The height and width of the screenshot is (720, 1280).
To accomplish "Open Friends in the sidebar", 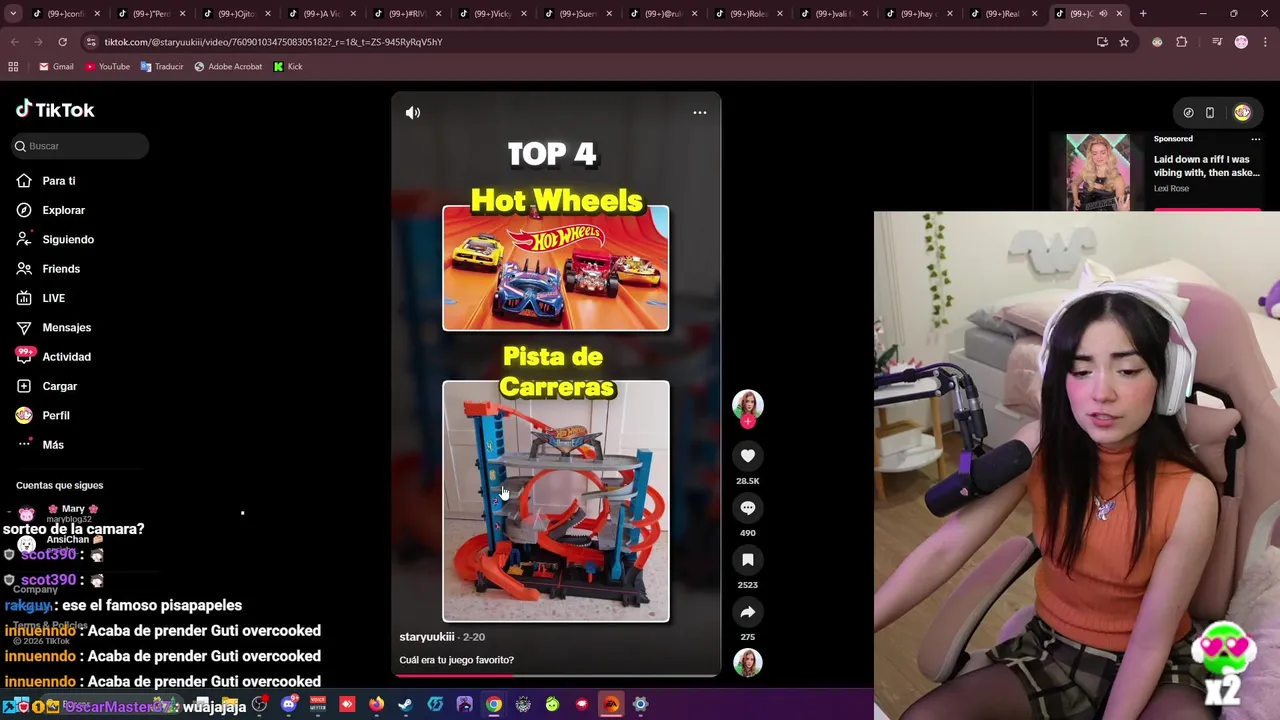I will [x=48, y=269].
